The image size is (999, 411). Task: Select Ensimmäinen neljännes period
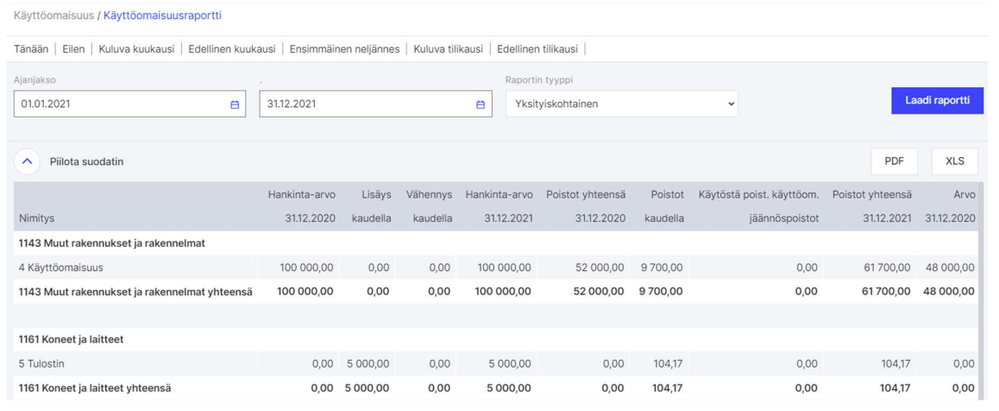345,48
